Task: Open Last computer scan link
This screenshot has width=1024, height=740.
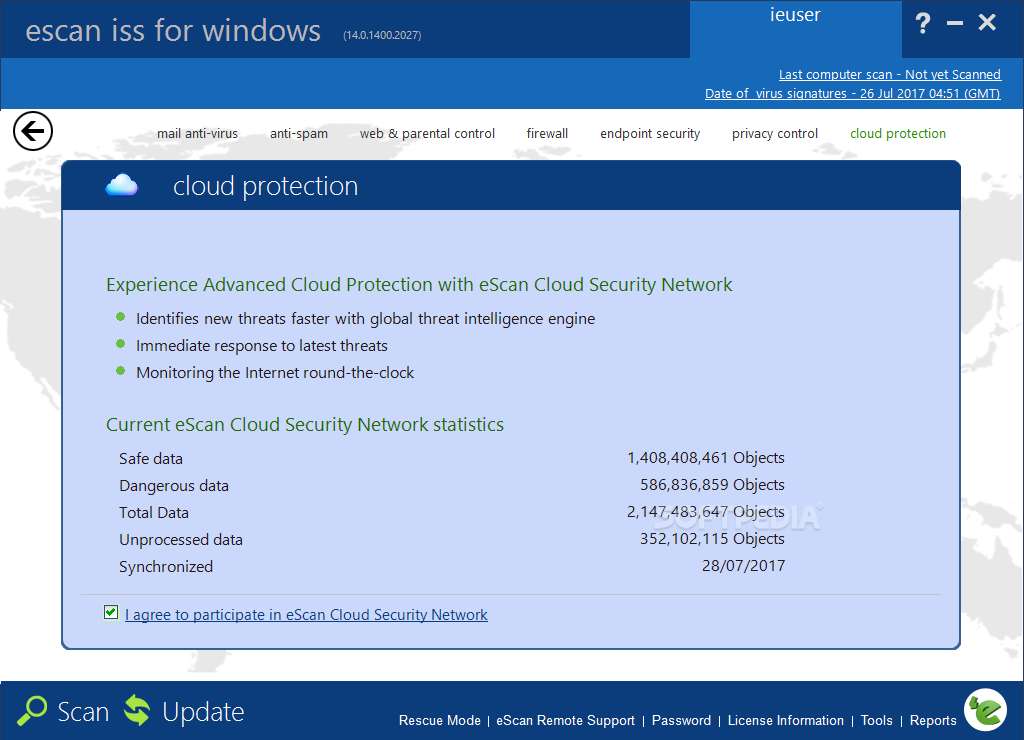Action: click(889, 74)
